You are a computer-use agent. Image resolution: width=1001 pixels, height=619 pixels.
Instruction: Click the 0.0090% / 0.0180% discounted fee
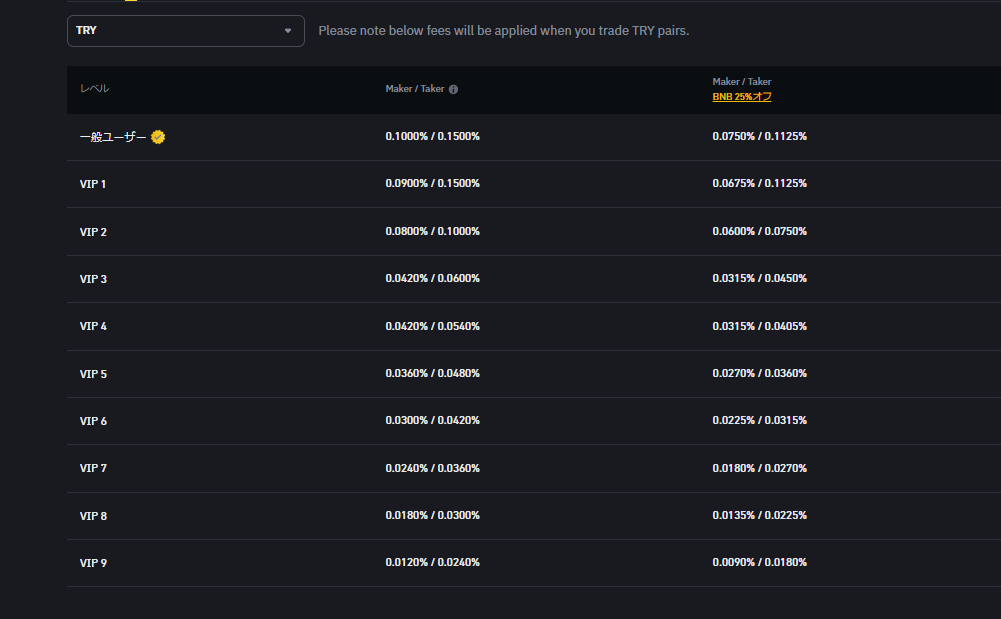point(759,562)
